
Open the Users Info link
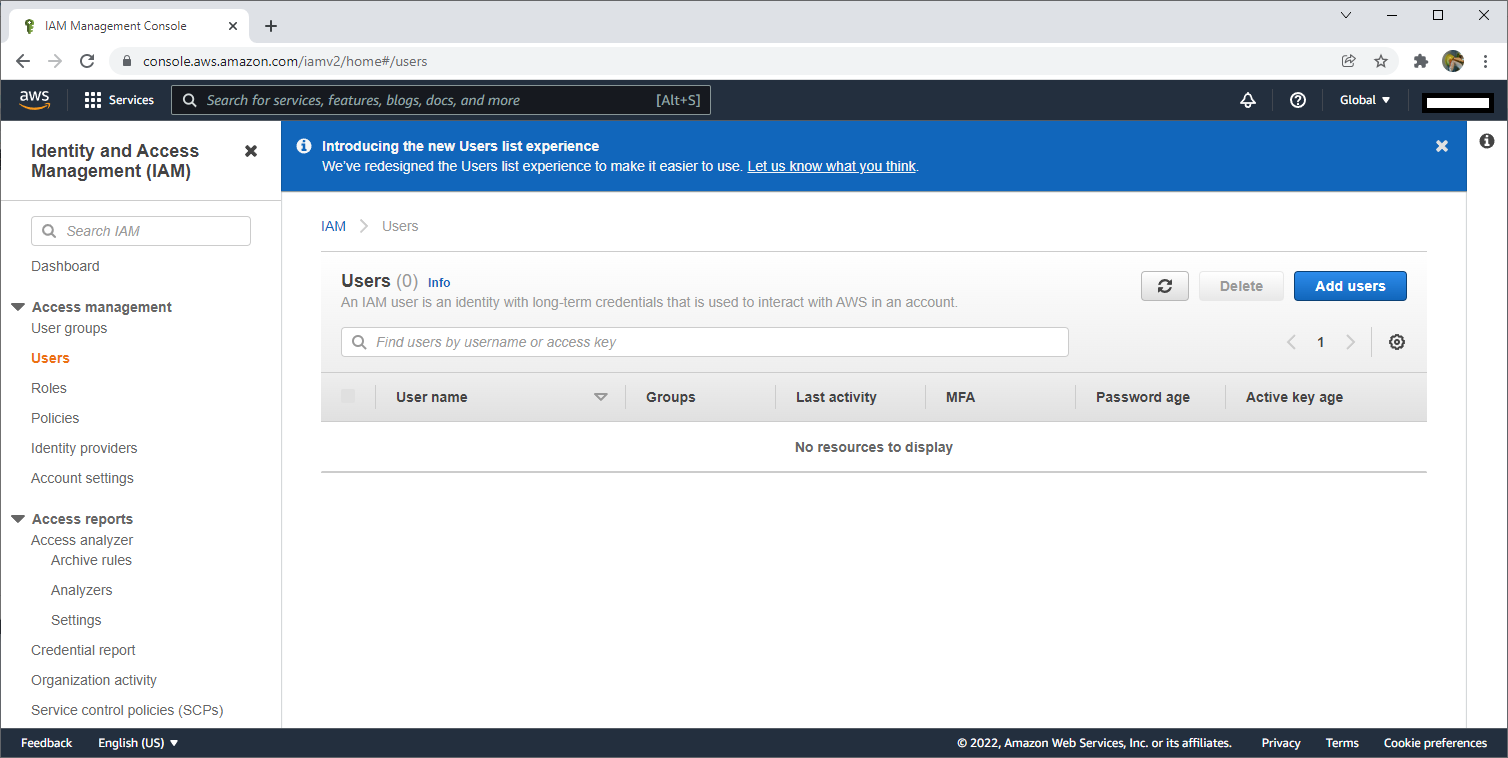point(439,283)
